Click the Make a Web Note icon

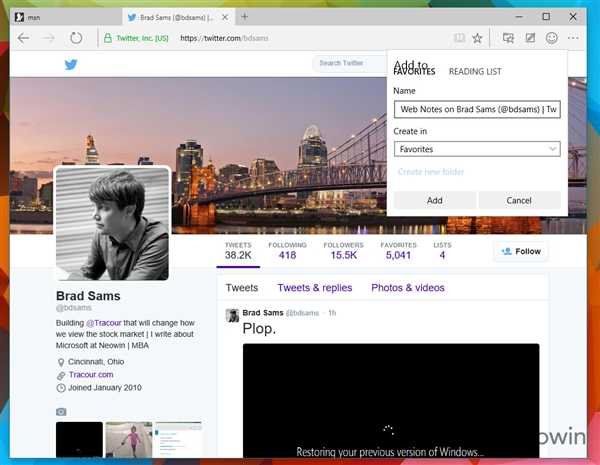pyautogui.click(x=530, y=38)
